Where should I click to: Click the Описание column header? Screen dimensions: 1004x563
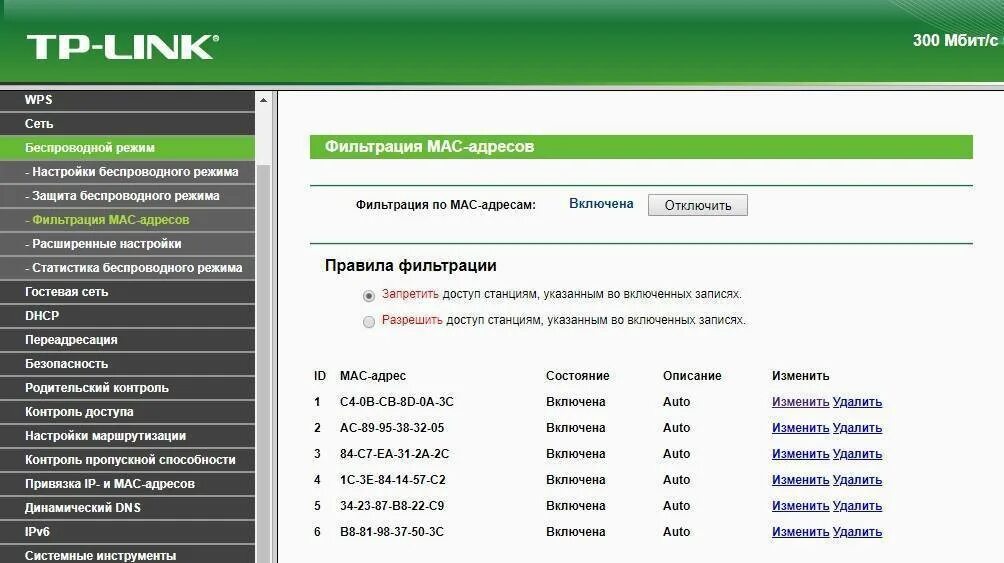[x=692, y=376]
